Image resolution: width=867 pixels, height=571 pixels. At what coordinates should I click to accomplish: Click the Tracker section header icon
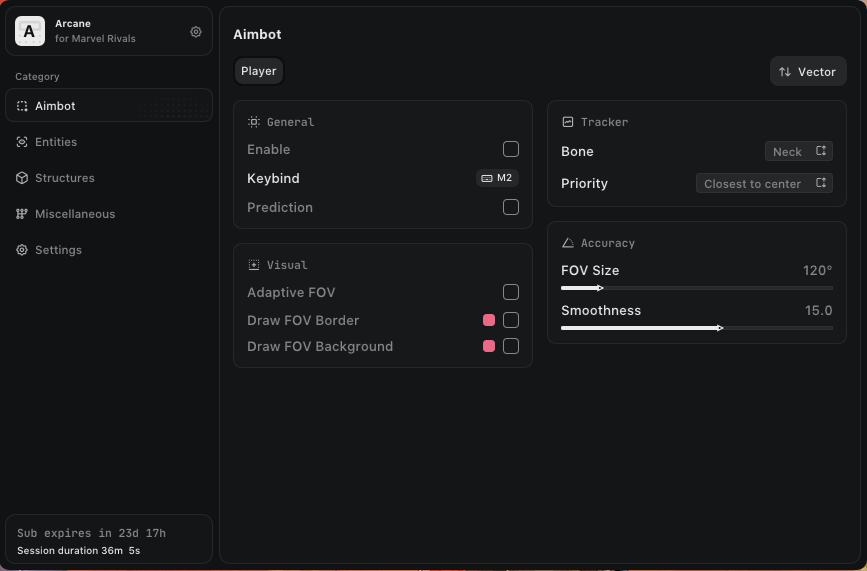coord(568,122)
